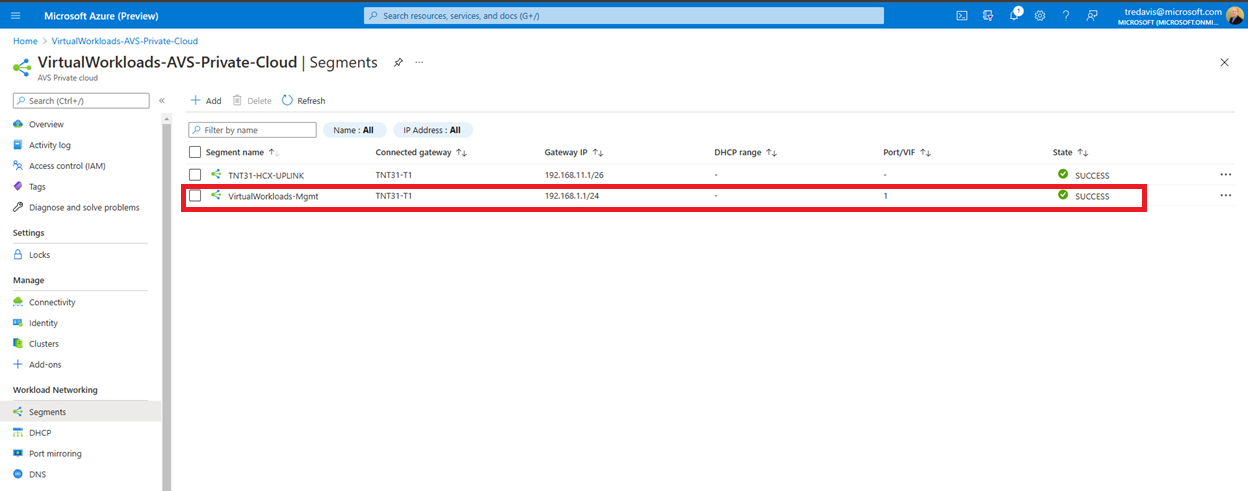The width and height of the screenshot is (1248, 491).
Task: Open Connectivity under Manage
Action: 52,302
